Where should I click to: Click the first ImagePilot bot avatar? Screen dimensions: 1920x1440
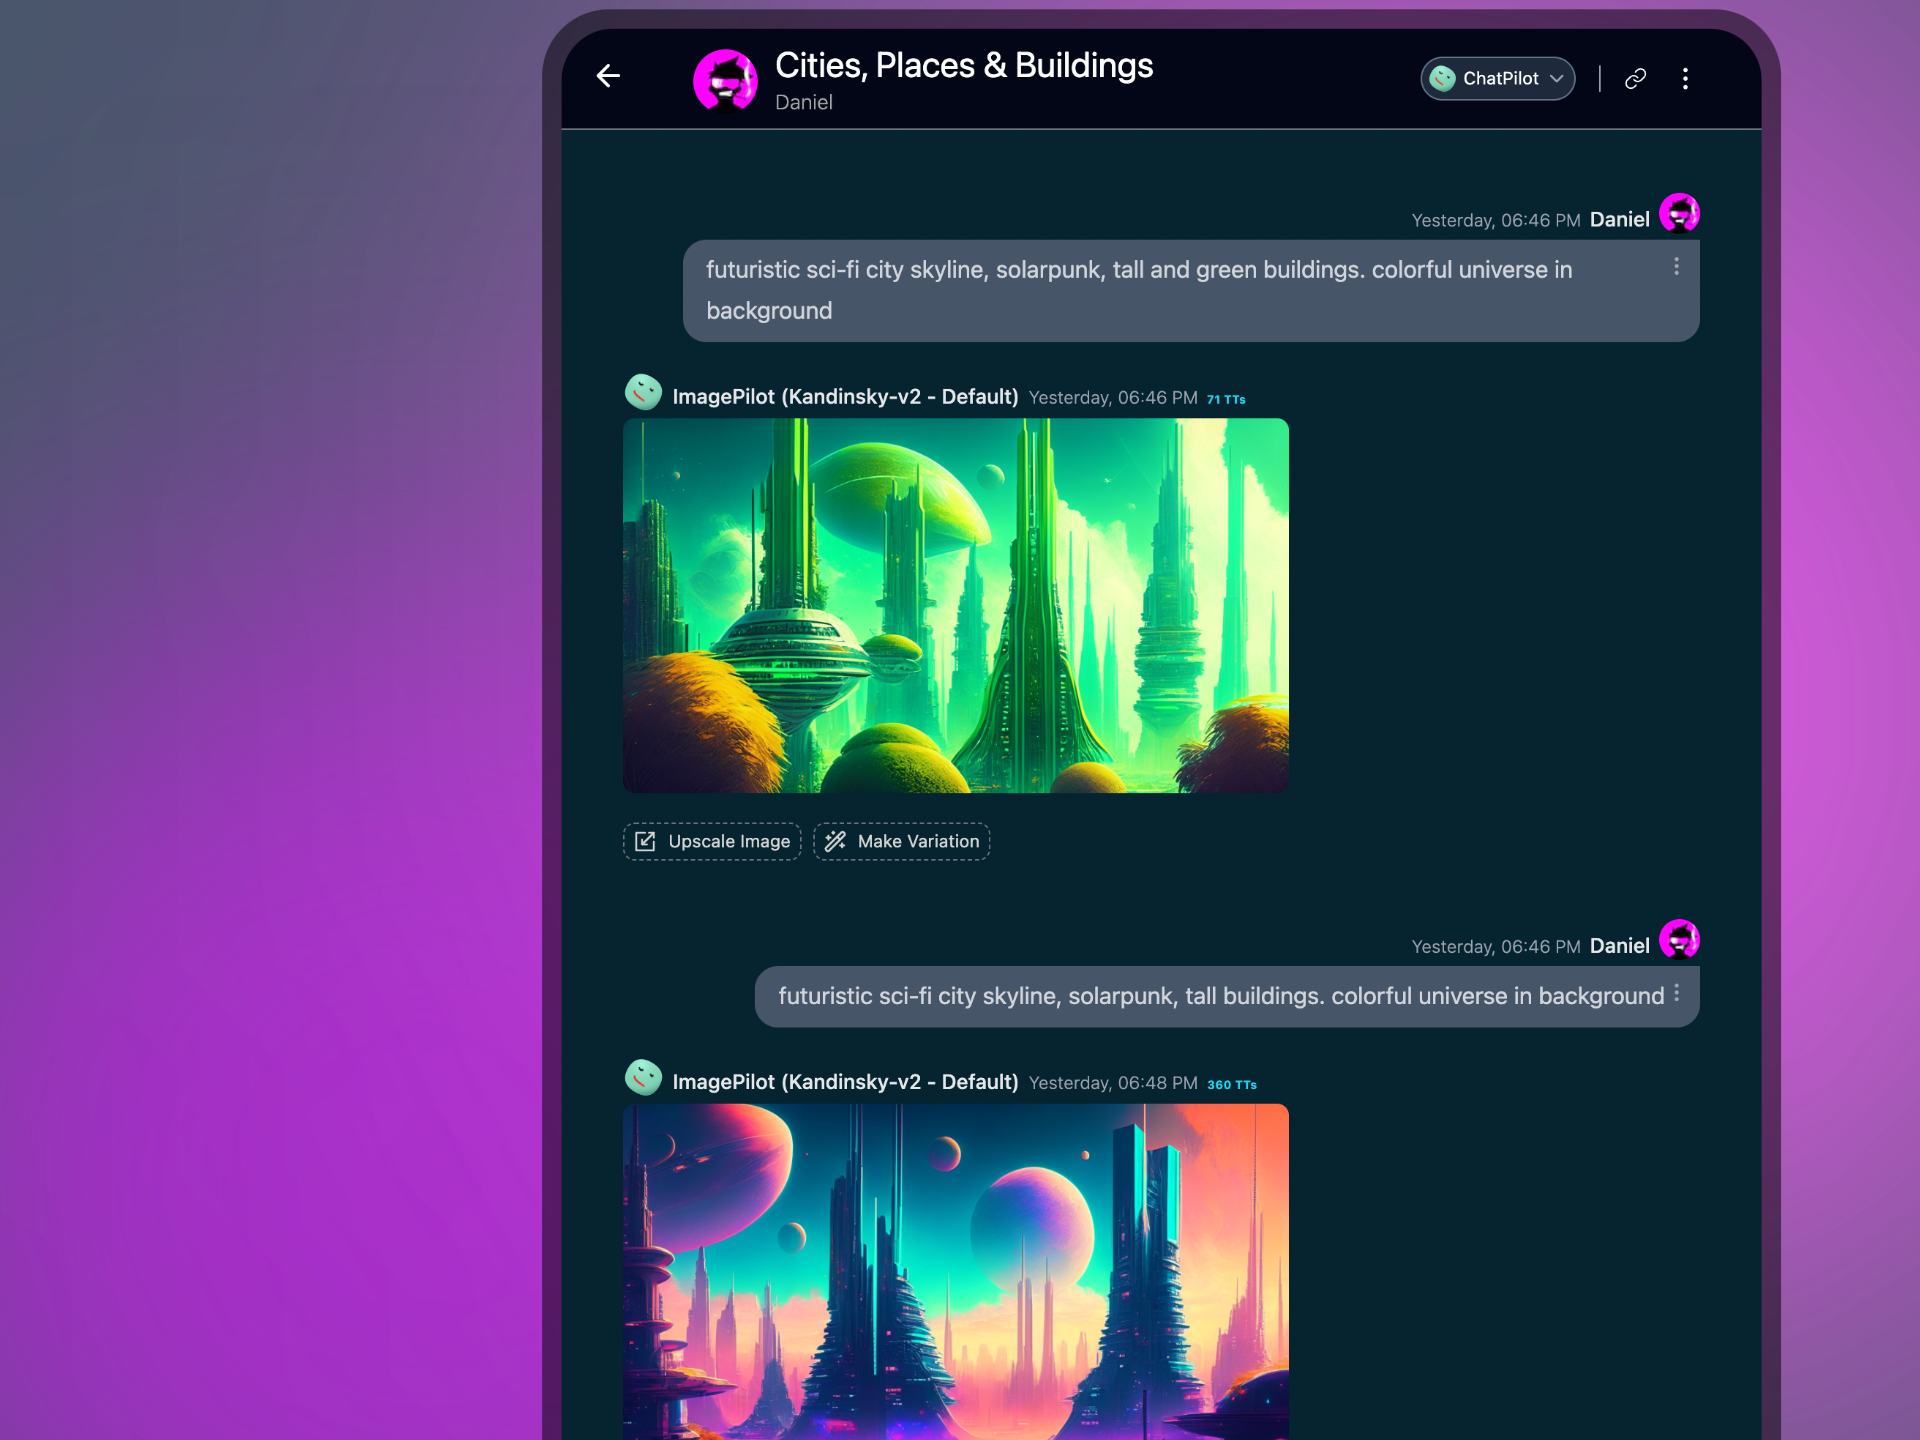(x=643, y=392)
